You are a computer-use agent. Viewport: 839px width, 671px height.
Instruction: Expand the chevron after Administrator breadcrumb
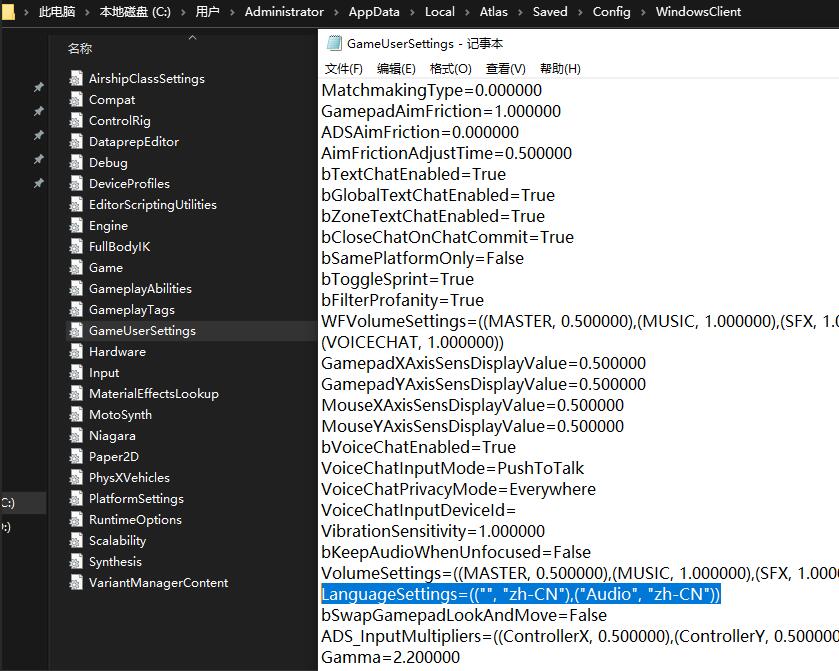[336, 12]
